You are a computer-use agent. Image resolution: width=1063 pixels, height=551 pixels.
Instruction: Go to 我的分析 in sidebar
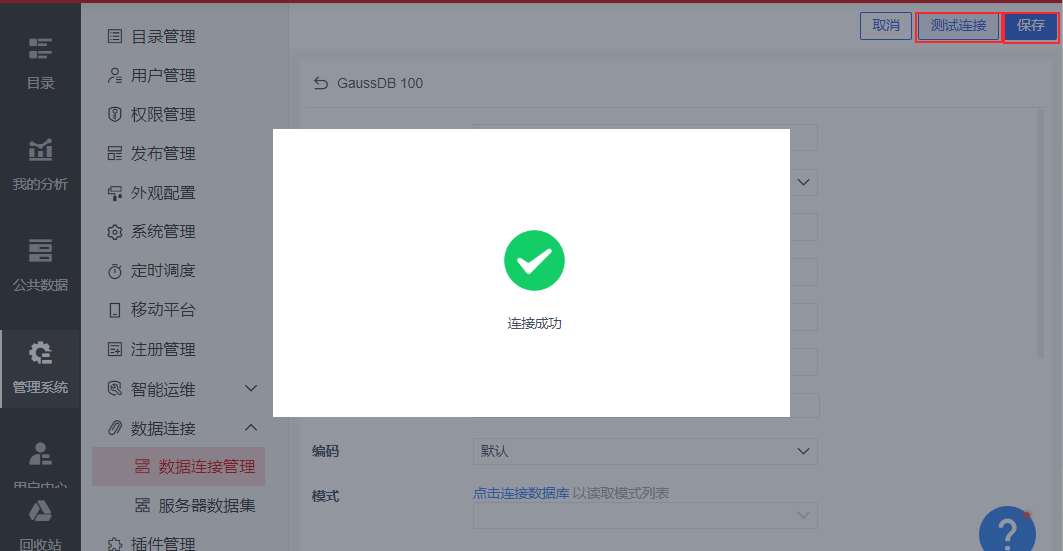(x=40, y=164)
